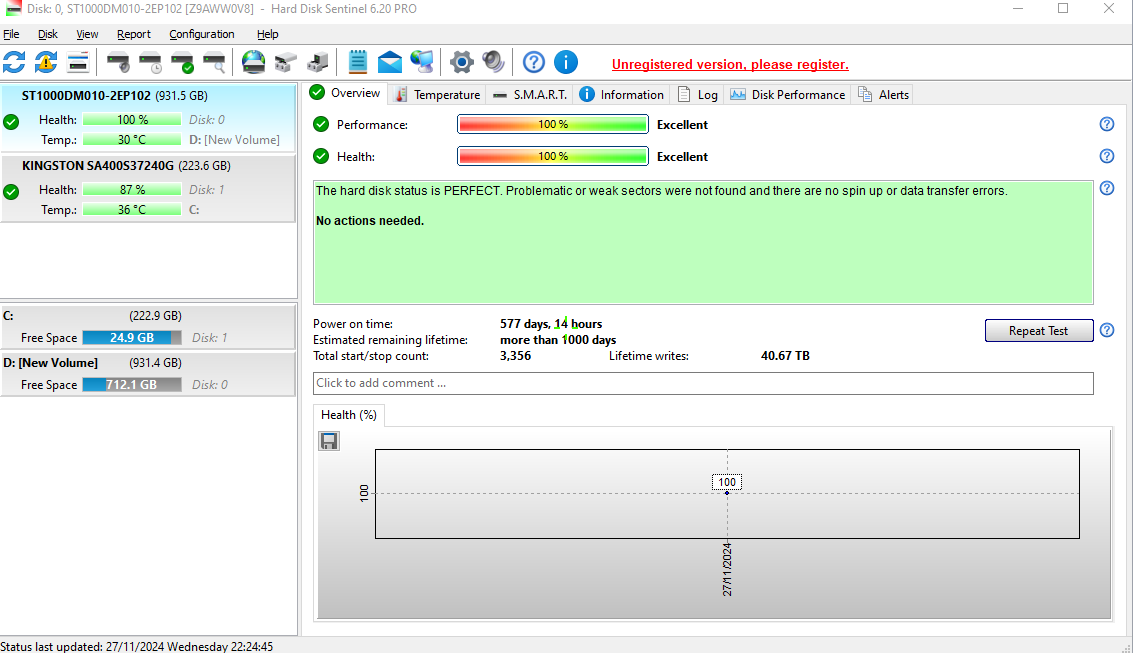Open the Help menu
Screen dimensions: 1133x653
pyautogui.click(x=267, y=34)
